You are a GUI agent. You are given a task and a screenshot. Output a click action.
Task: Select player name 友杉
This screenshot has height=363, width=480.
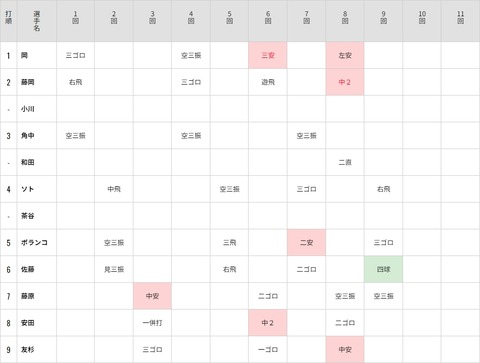[x=27, y=350]
